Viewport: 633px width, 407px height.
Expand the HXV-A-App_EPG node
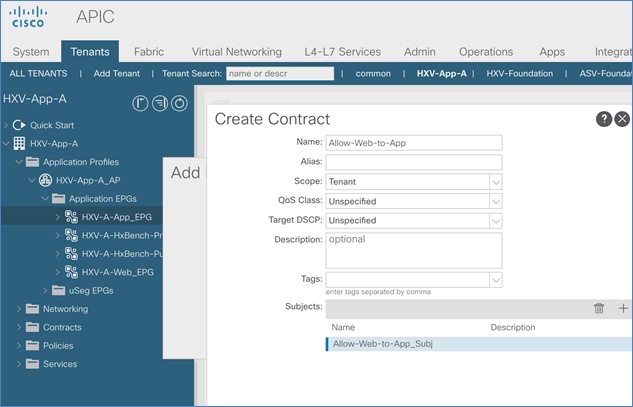pos(58,217)
